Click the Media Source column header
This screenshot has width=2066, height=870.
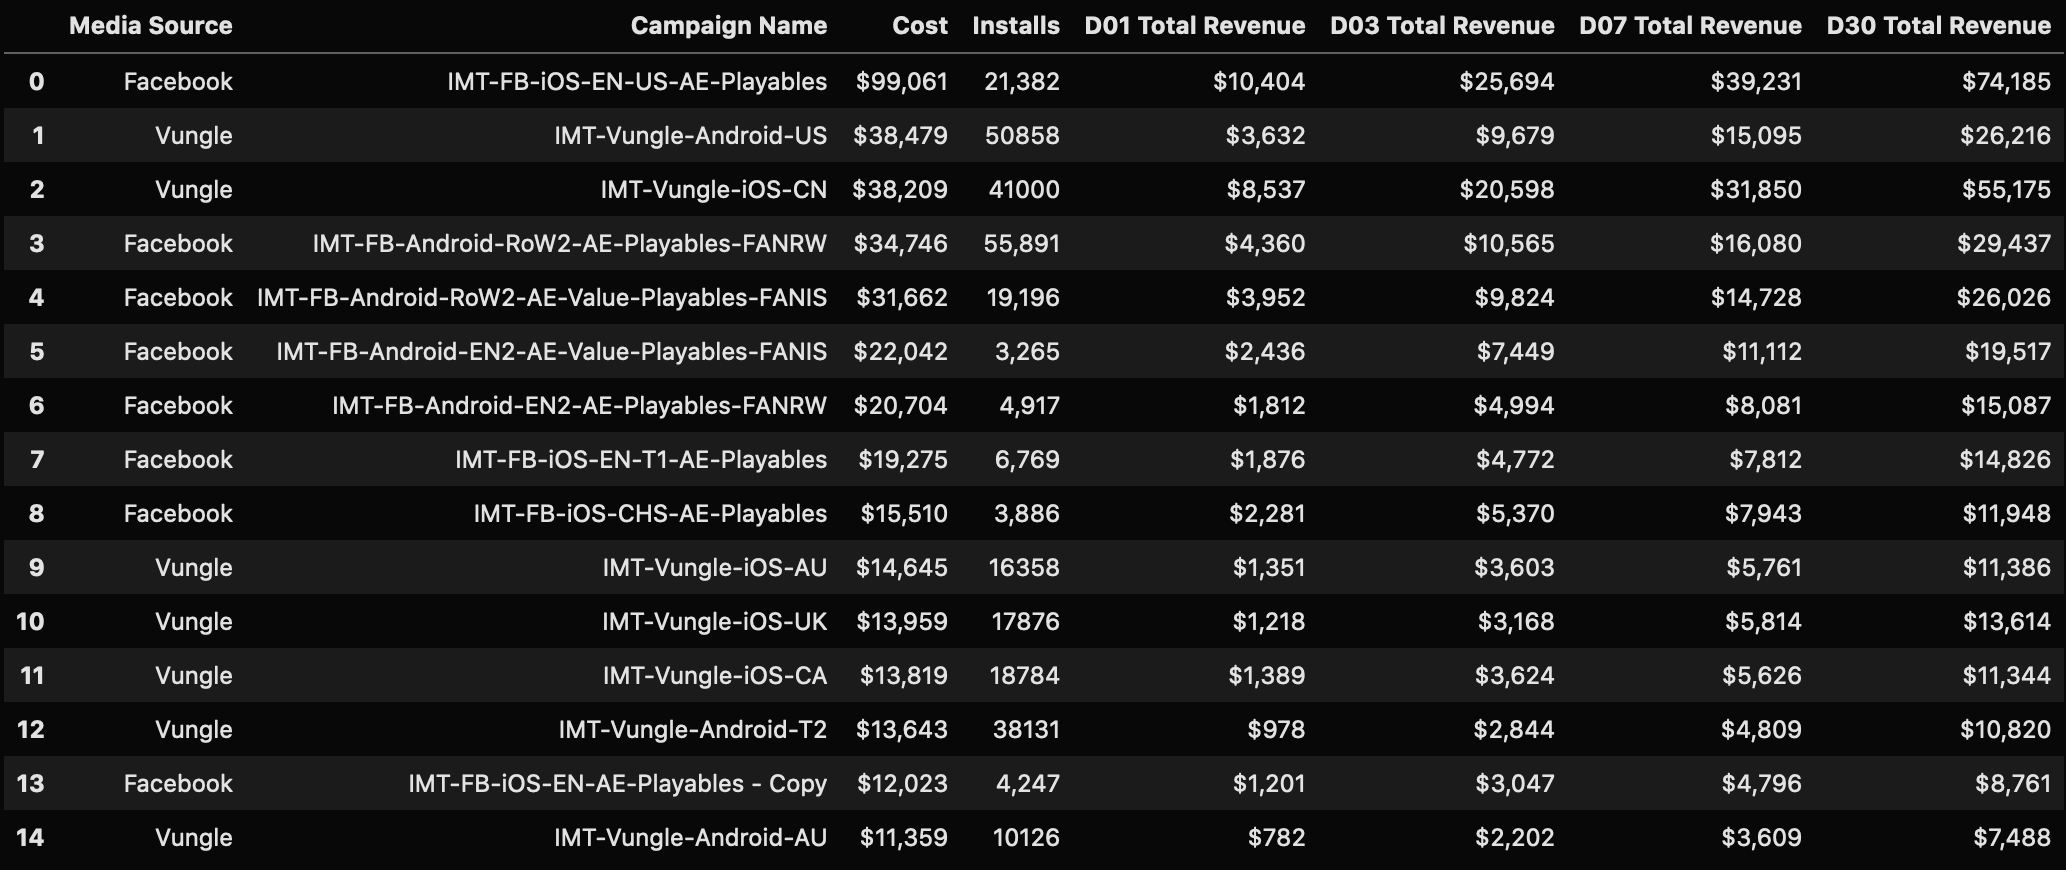click(150, 26)
